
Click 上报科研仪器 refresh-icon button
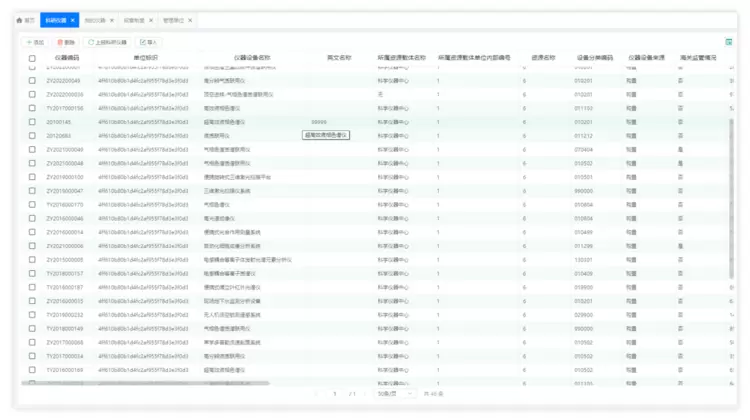(x=108, y=42)
